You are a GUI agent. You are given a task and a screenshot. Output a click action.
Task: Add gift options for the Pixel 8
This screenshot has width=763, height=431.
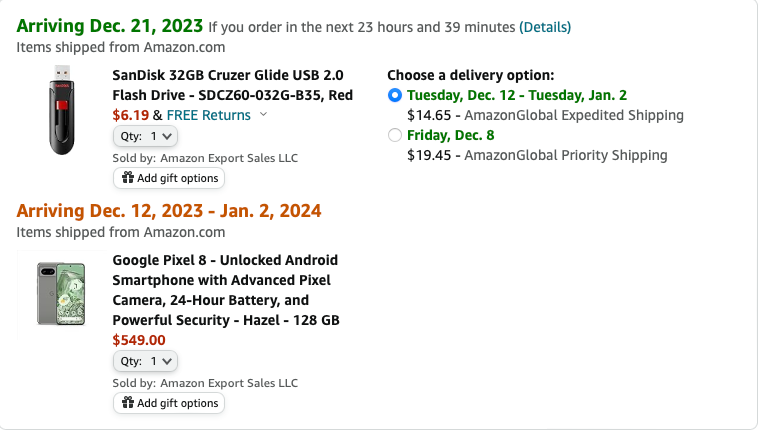click(x=169, y=403)
